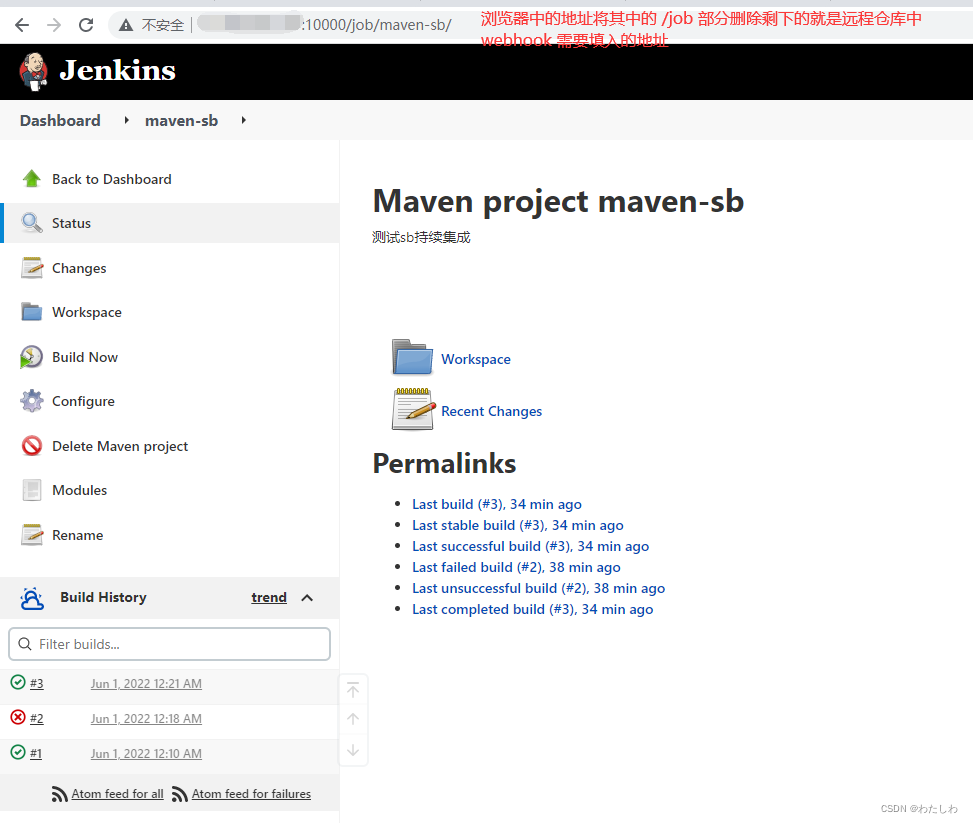Click the Jenkins butler logo
The height and width of the screenshot is (823, 973).
coord(34,71)
